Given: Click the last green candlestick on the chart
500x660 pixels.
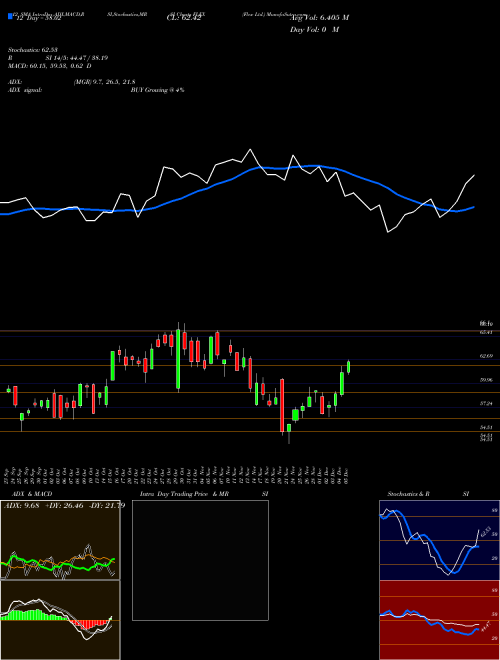Looking at the screenshot, I should (348, 367).
